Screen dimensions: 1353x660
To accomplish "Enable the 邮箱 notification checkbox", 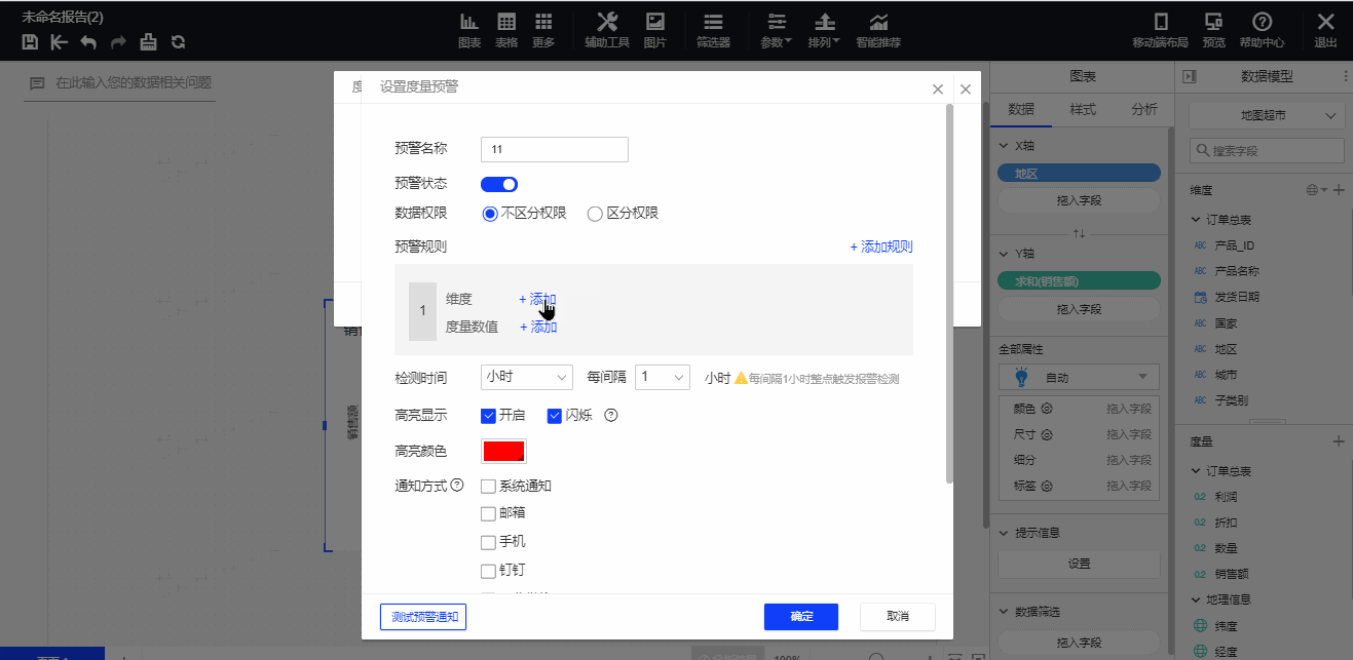I will click(x=488, y=514).
